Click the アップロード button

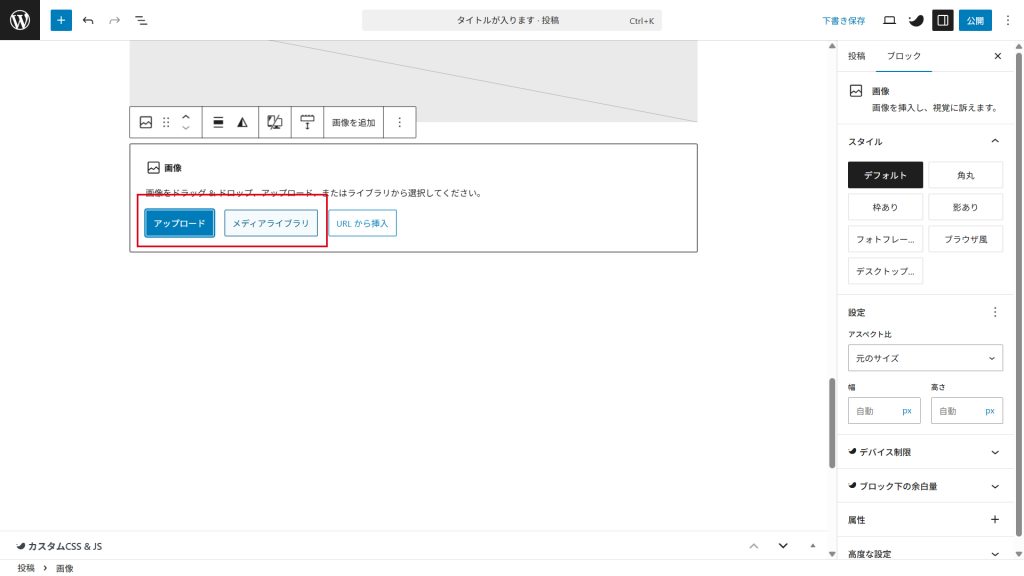click(x=179, y=223)
